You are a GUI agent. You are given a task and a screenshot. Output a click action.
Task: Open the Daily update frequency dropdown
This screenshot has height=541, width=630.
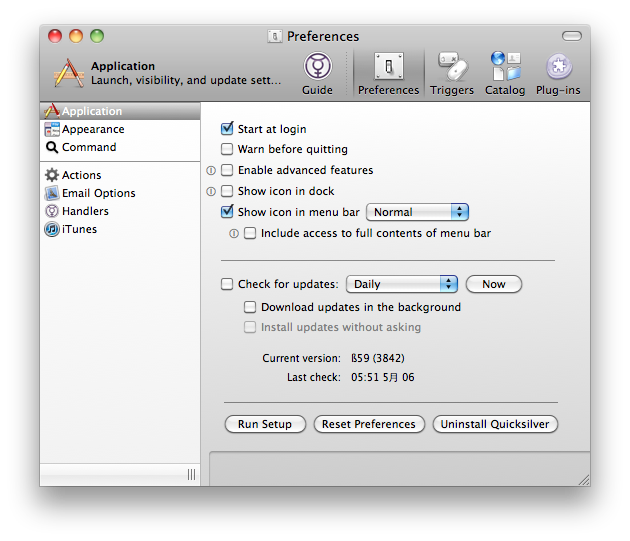[402, 284]
